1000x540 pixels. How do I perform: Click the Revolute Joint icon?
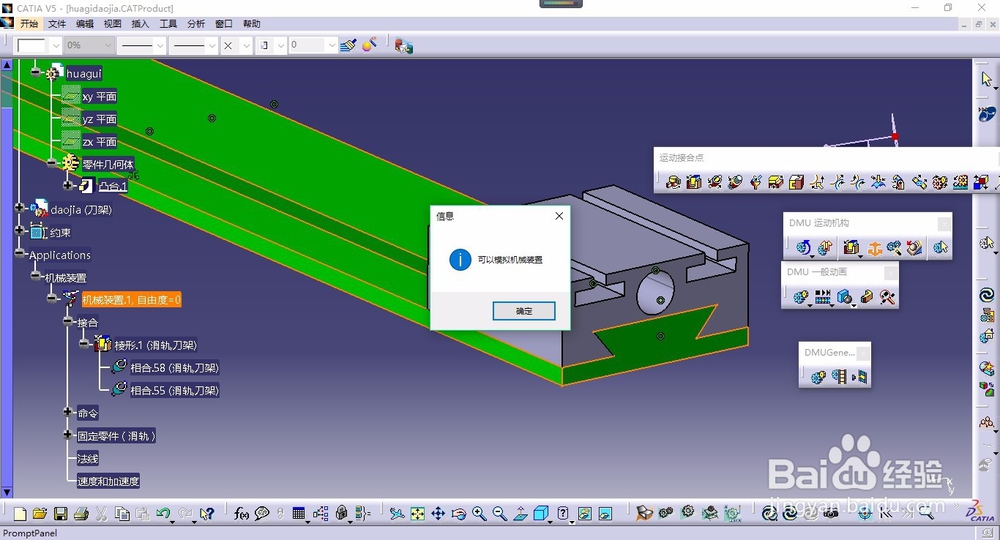673,183
